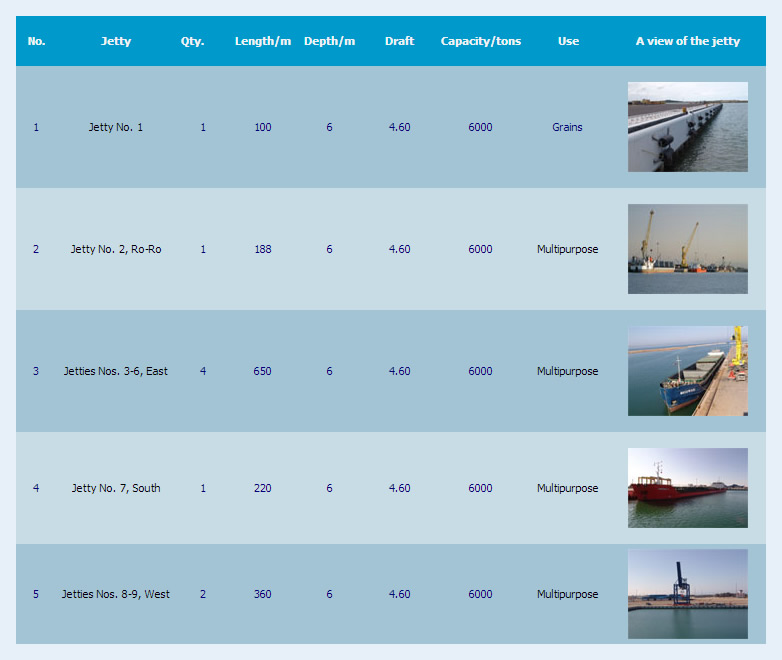Viewport: 782px width, 660px height.
Task: Click quantity 1 in Jetty No. 7 row
Action: tap(203, 488)
